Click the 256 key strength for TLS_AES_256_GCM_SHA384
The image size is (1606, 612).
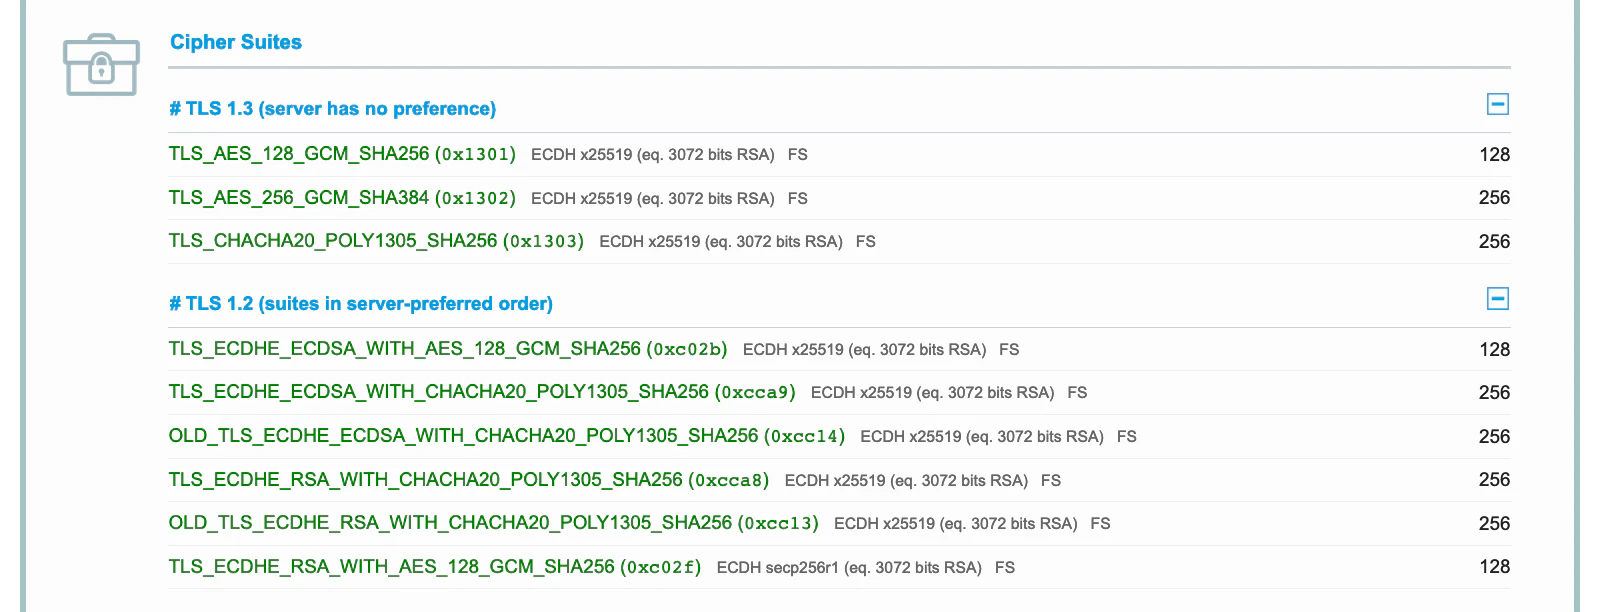[1494, 198]
